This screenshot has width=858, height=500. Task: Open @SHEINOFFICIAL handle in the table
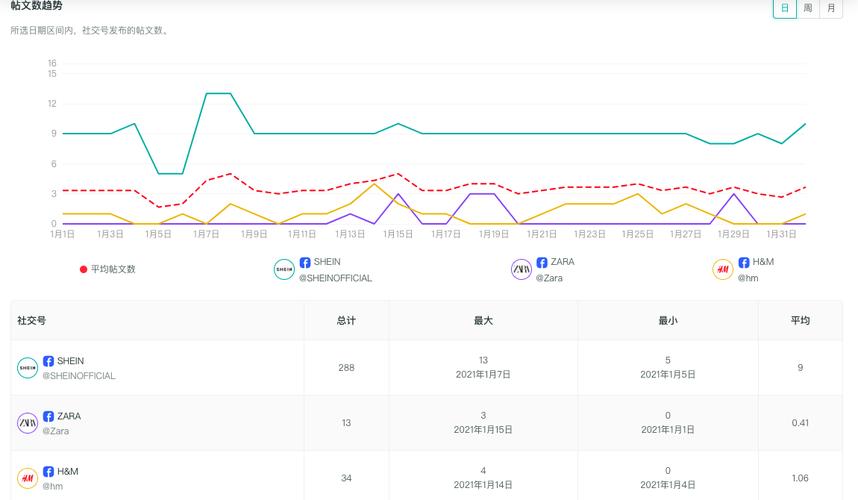click(x=79, y=376)
